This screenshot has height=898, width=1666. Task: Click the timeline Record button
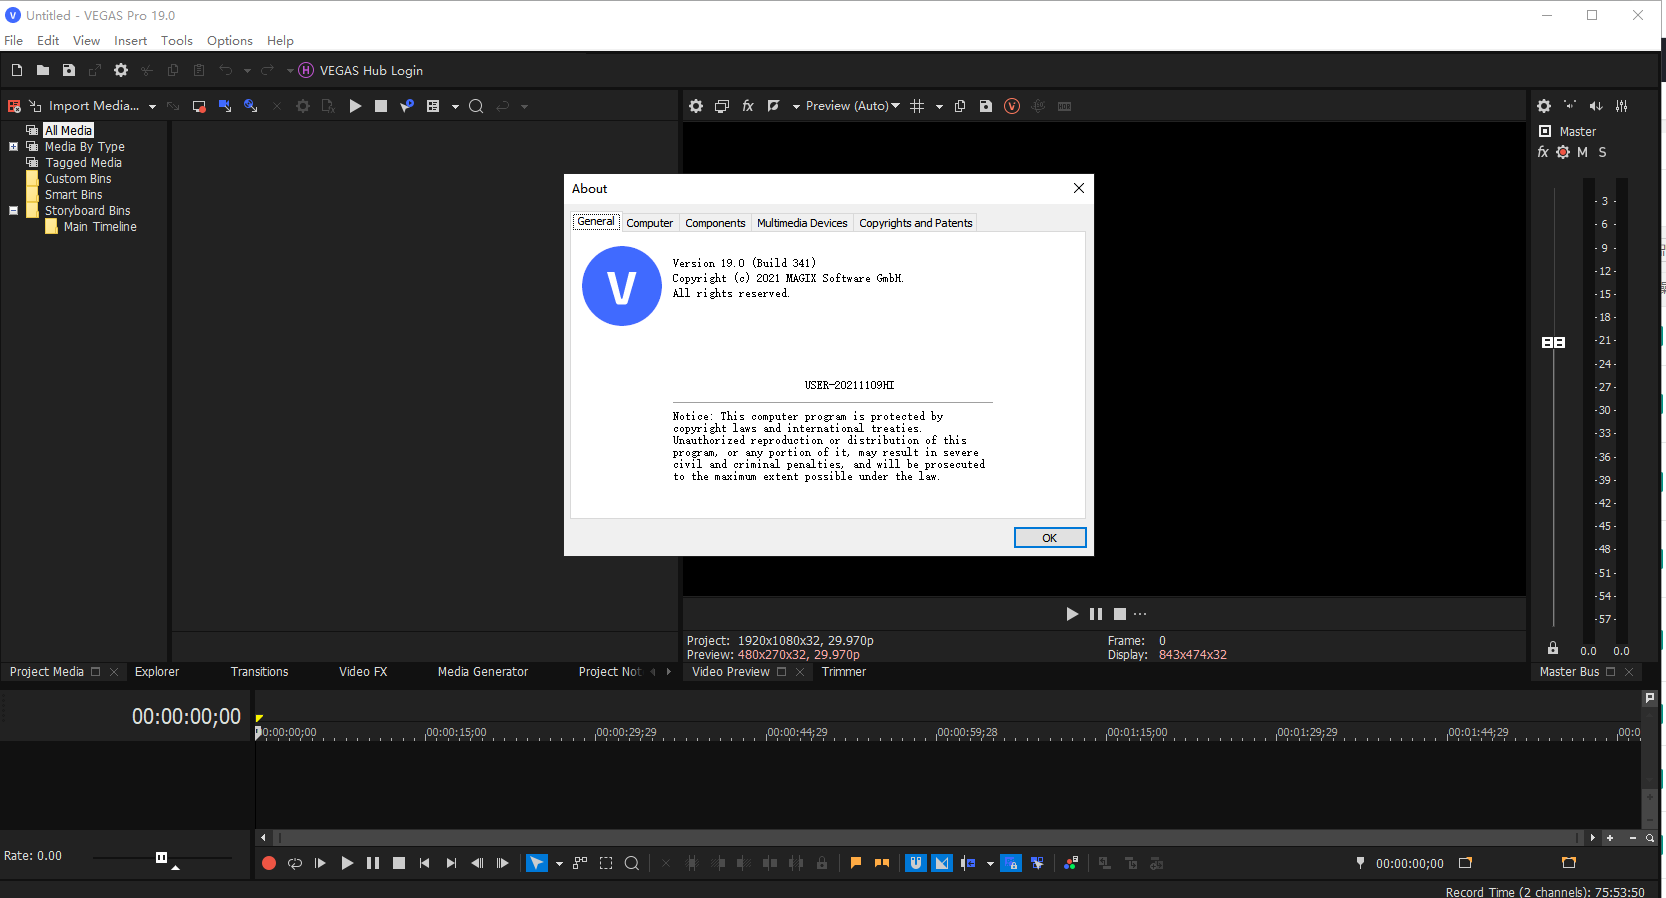pyautogui.click(x=269, y=863)
